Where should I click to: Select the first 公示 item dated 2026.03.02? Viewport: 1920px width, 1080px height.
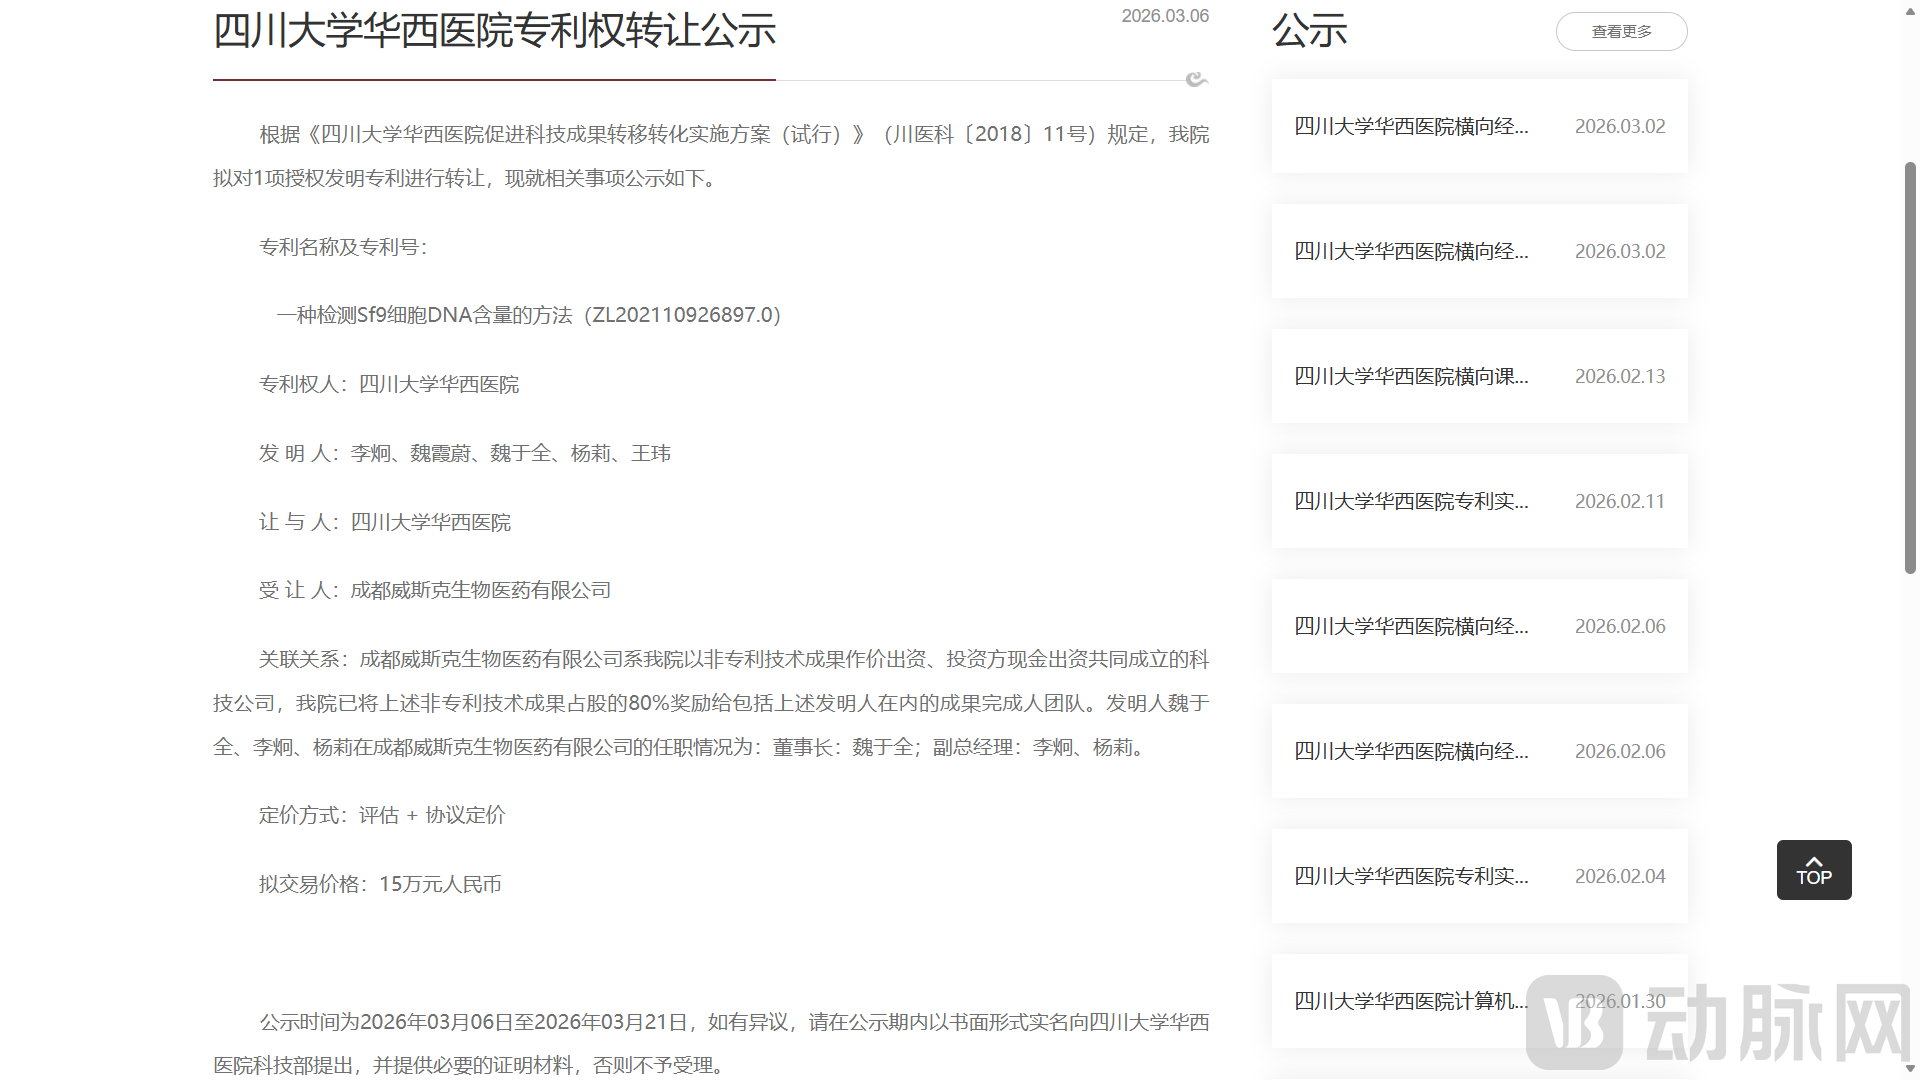(1410, 126)
